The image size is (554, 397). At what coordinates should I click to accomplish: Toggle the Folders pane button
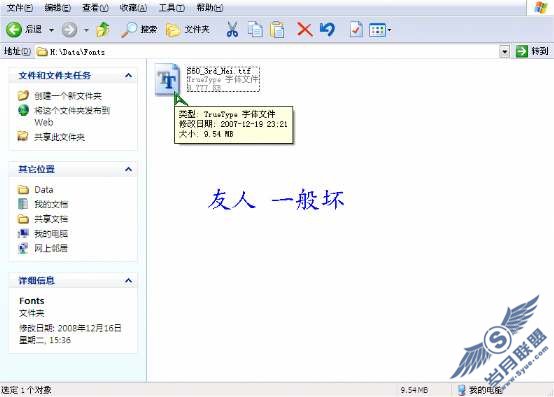(x=188, y=30)
